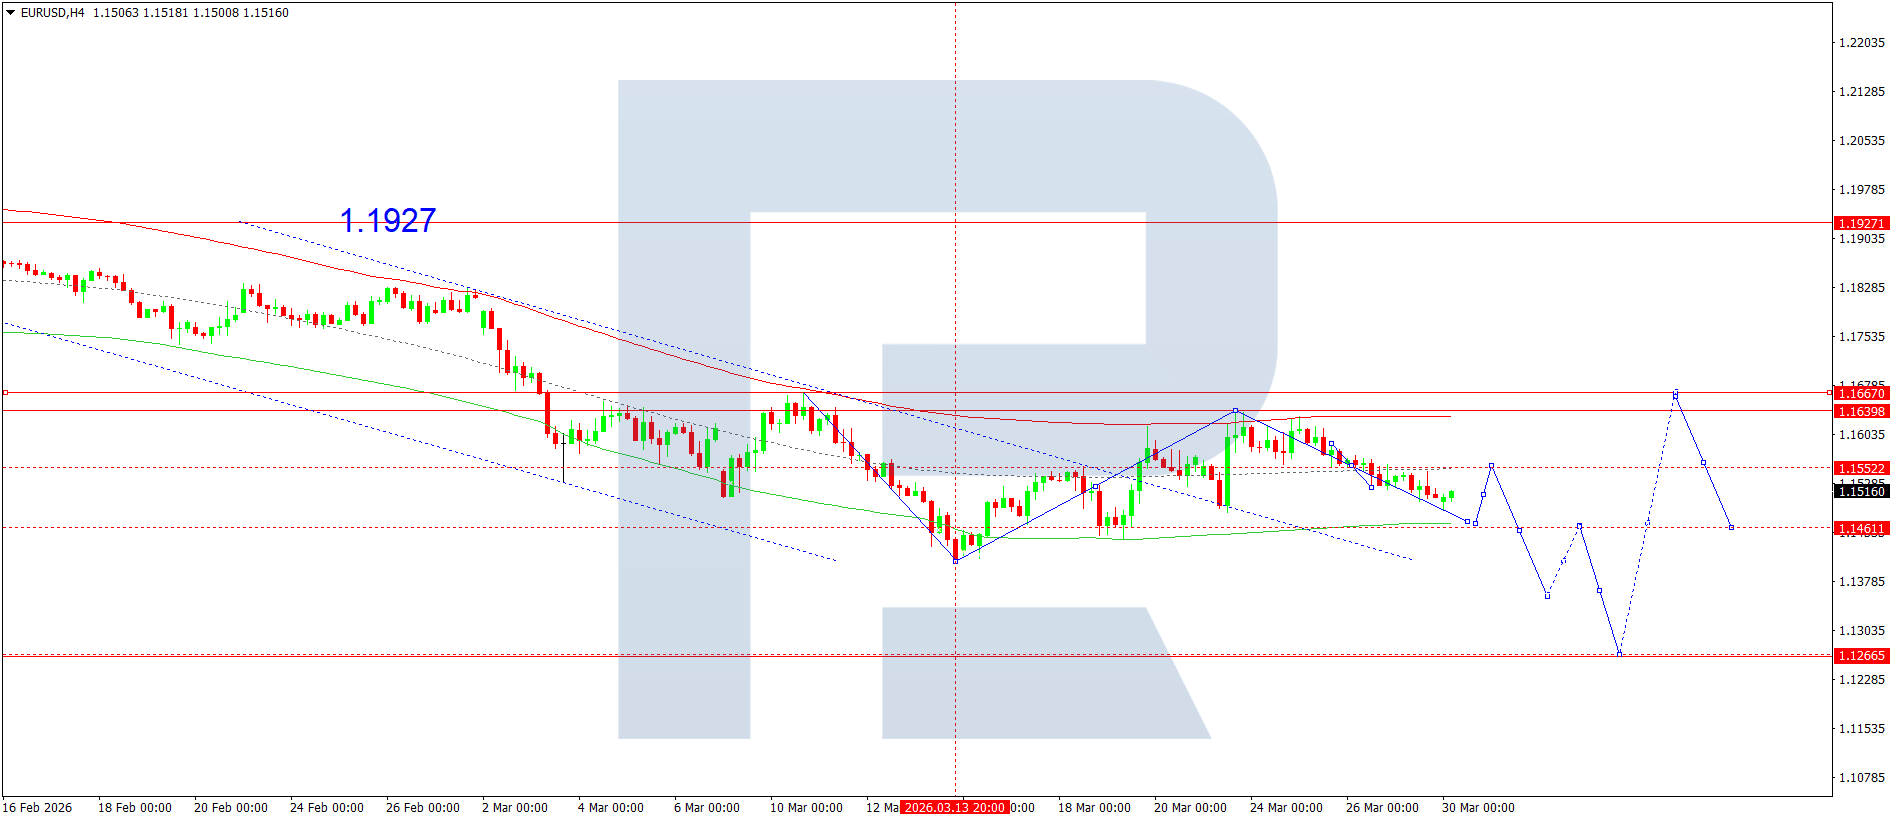Click the trendline anchor at the 24 March swing high

1235,411
